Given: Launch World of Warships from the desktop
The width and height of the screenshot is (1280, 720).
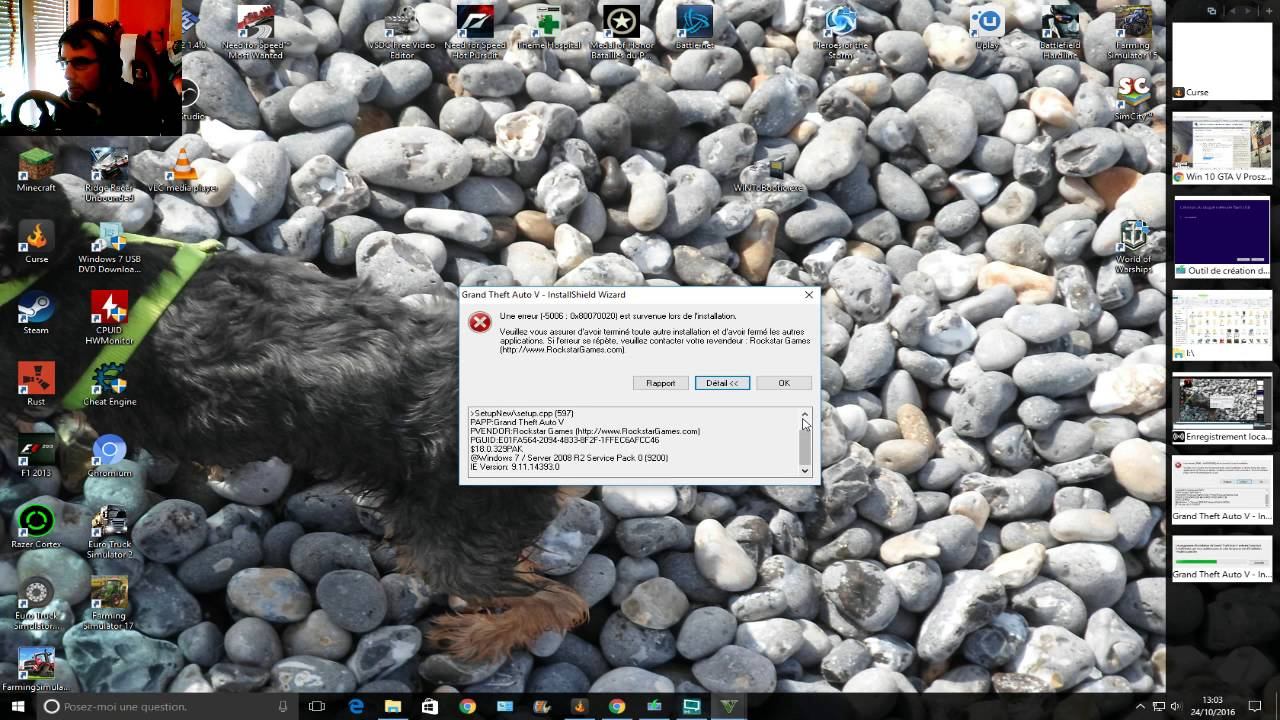Looking at the screenshot, I should pos(1133,247).
